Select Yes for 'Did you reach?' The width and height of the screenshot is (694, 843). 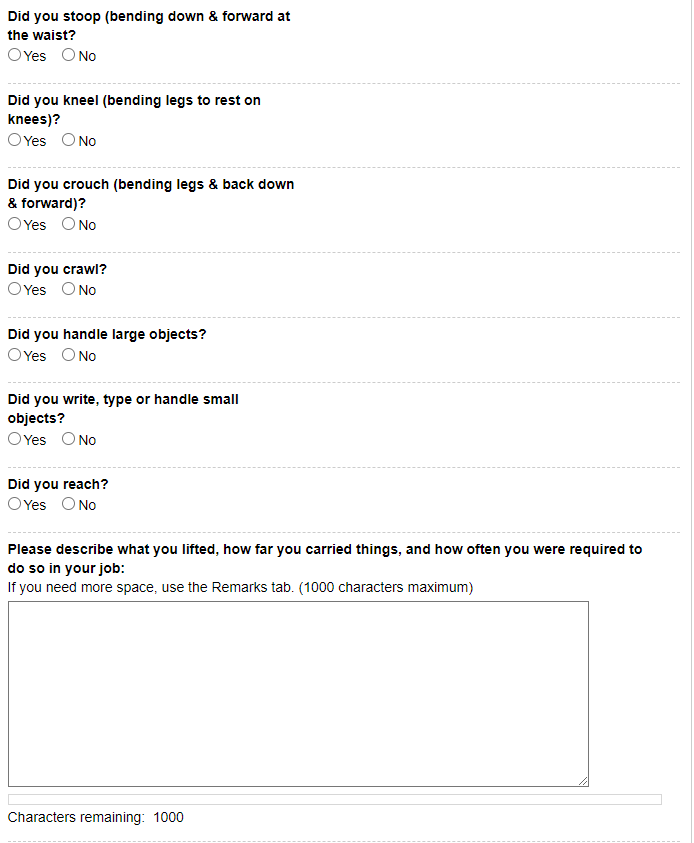15,504
